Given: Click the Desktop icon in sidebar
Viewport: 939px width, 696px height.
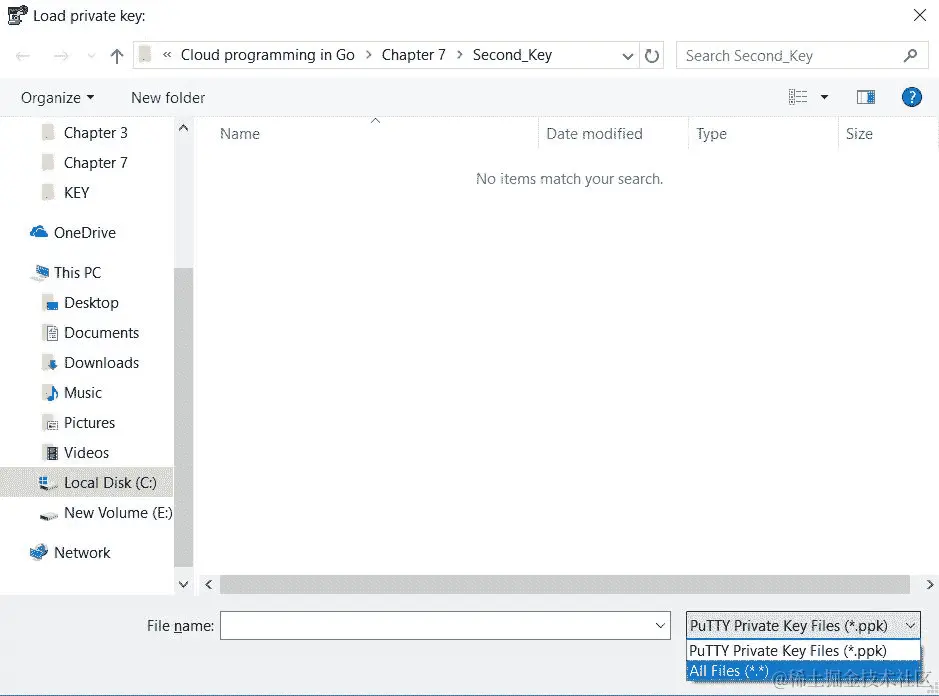Looking at the screenshot, I should (x=52, y=303).
